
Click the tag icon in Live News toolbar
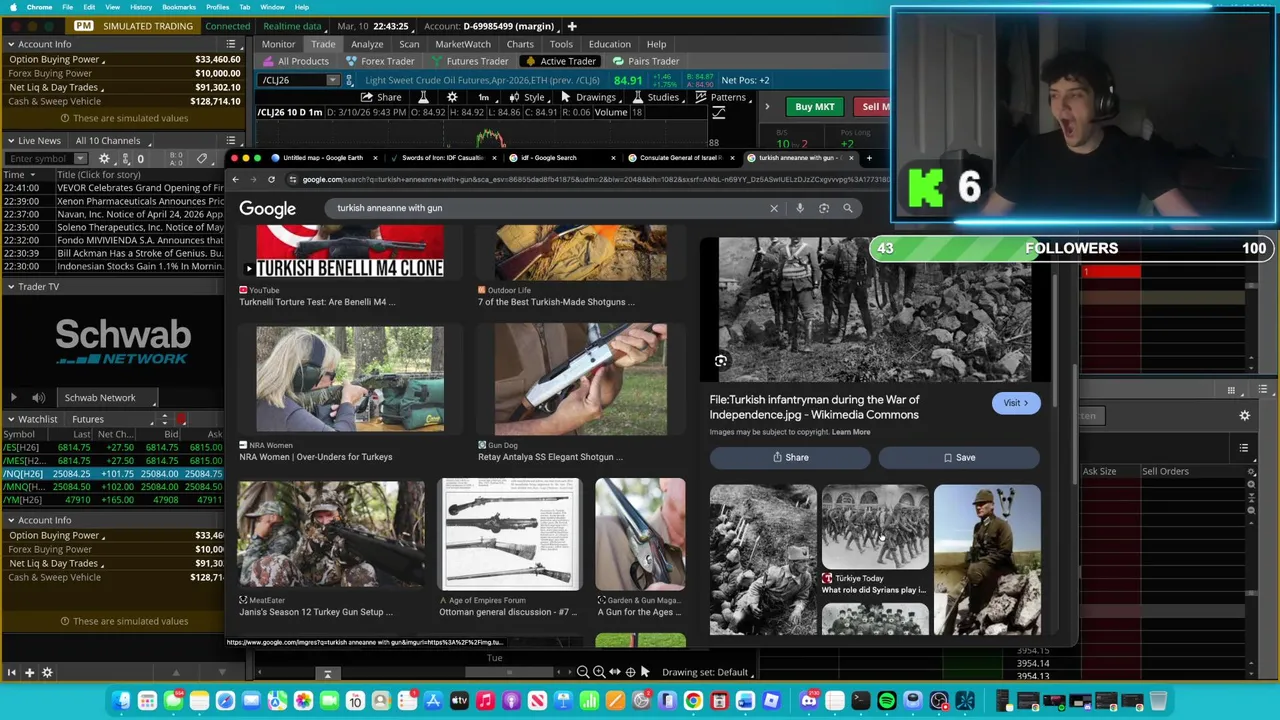(x=202, y=159)
